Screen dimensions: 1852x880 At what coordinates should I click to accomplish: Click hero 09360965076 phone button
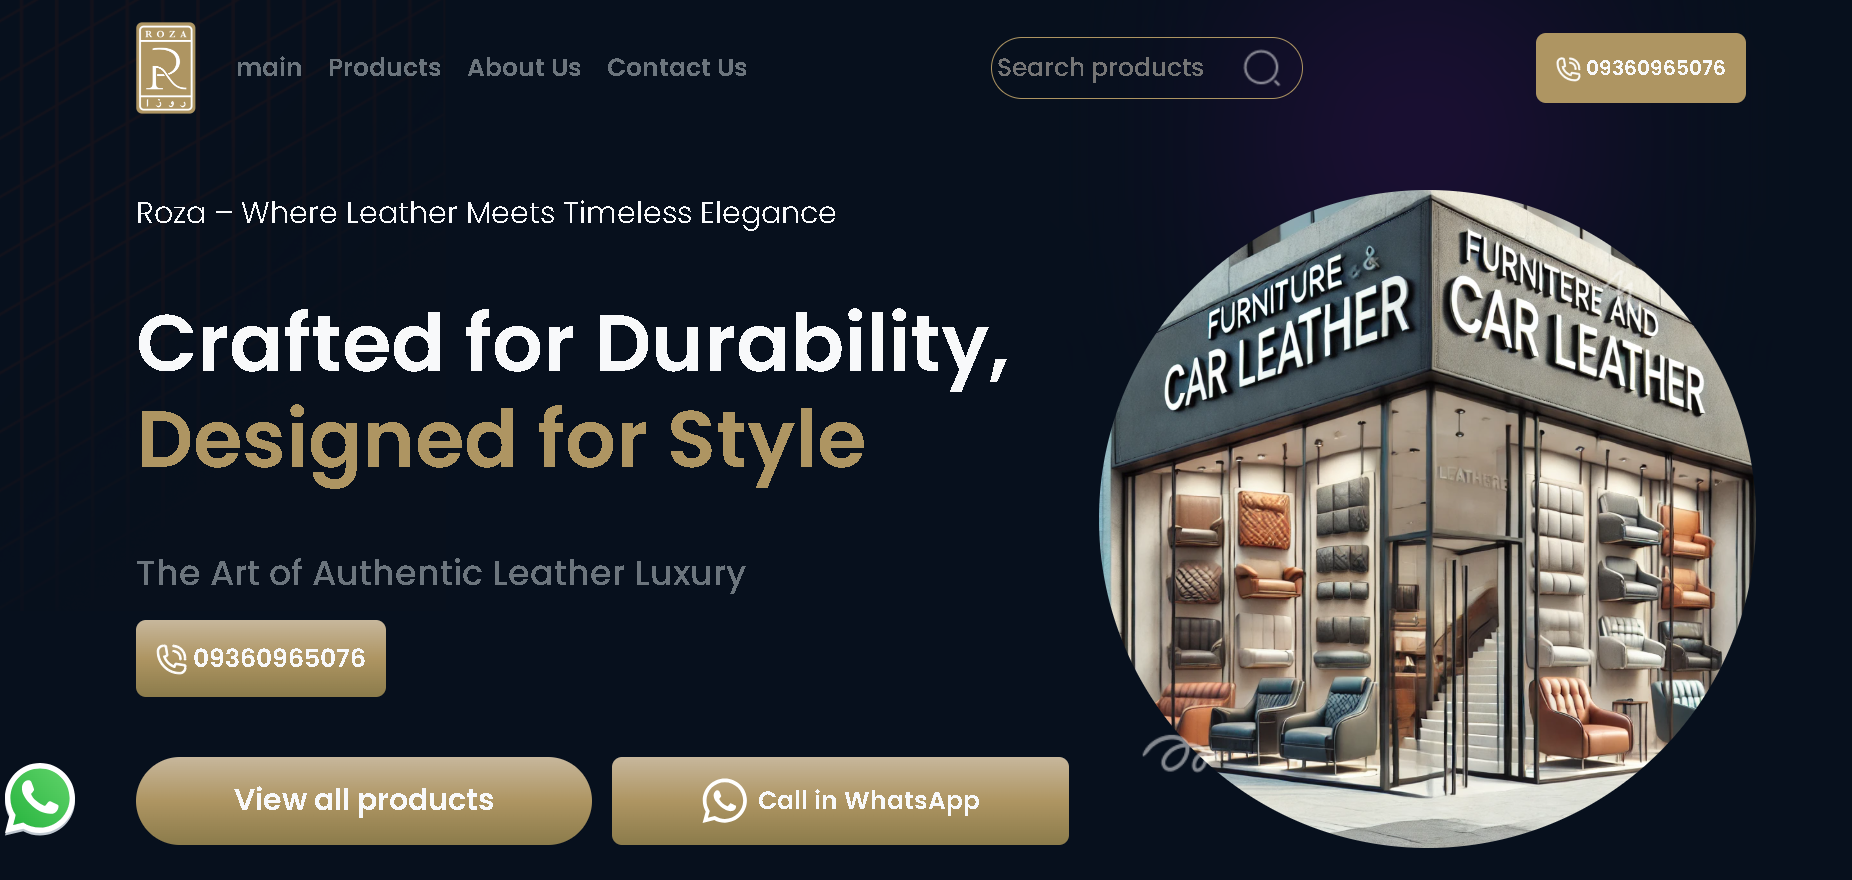pos(261,658)
